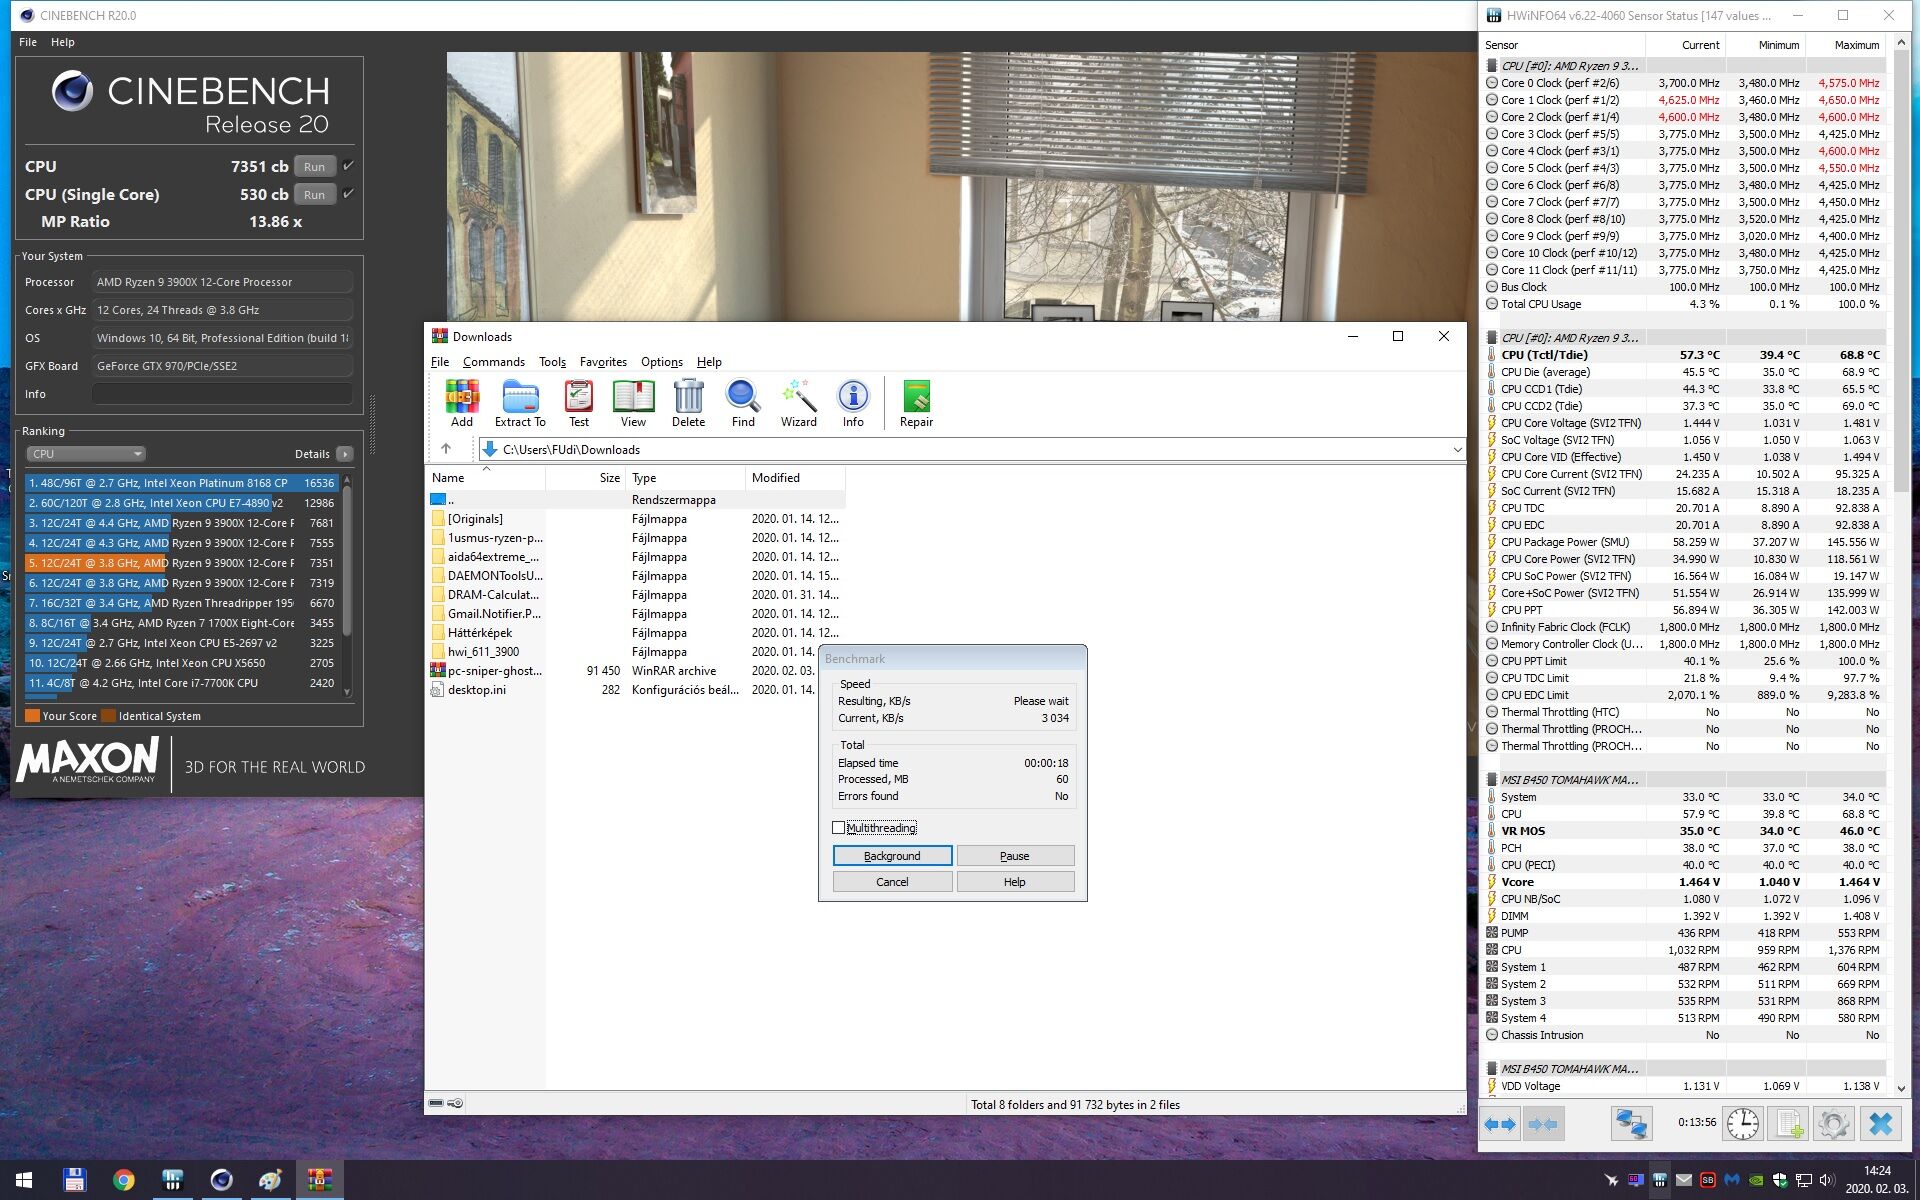
Task: Toggle the CPU benchmark checkmark in Cinebench
Action: [x=348, y=166]
